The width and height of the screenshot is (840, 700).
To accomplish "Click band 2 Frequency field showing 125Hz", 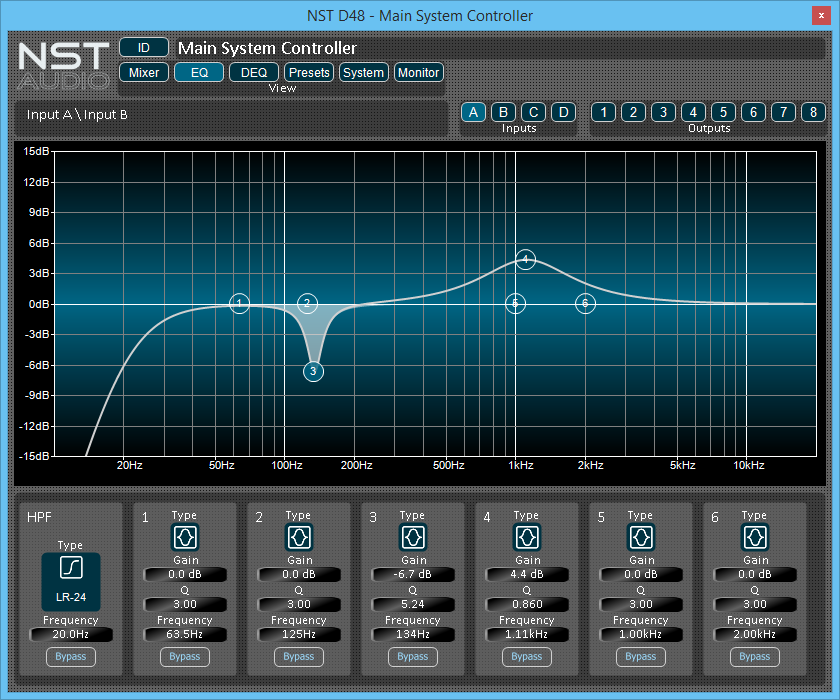I will 299,635.
